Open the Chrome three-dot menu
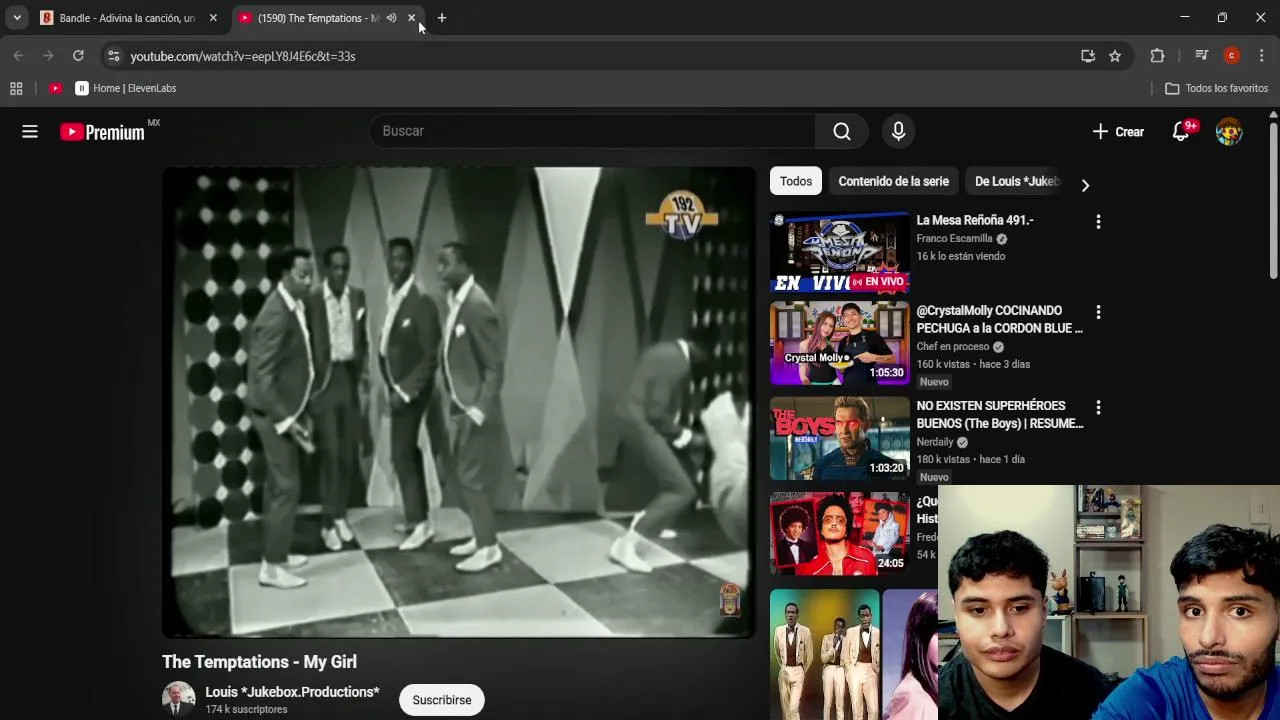 click(x=1261, y=56)
